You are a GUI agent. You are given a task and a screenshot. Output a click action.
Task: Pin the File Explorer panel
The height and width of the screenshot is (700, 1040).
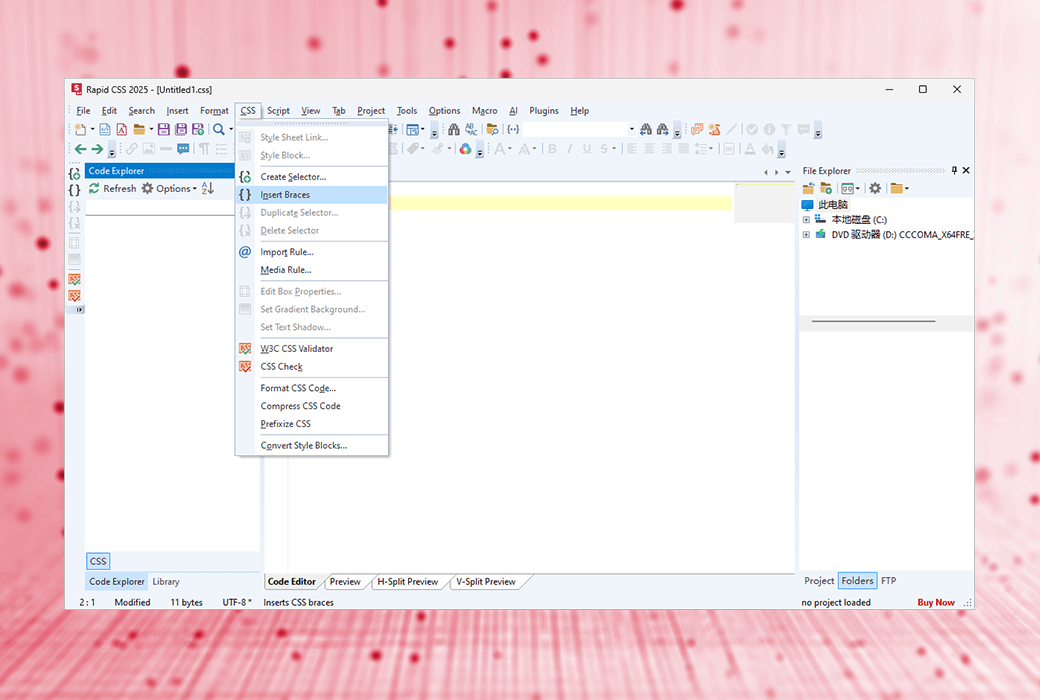[x=954, y=171]
